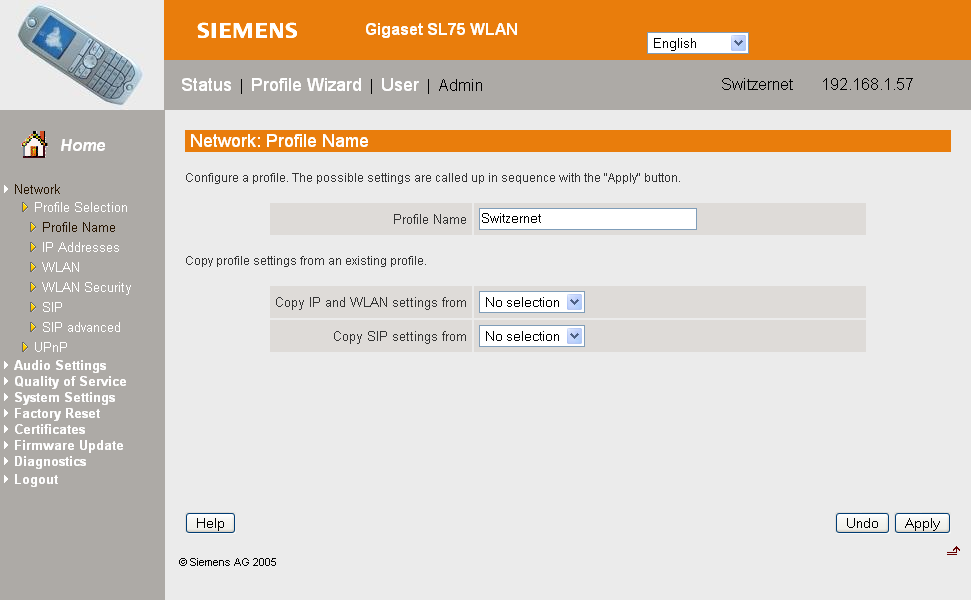Click the Logout link
Screen dimensions: 971x600
[x=36, y=480]
